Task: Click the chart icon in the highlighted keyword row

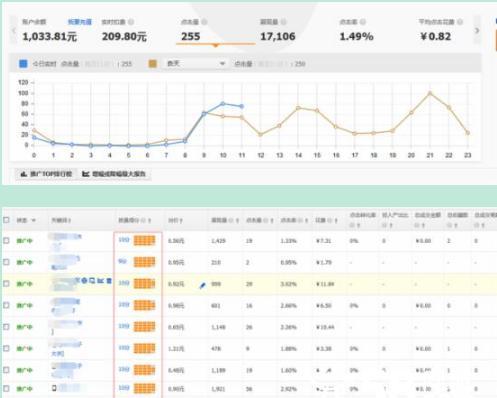Action: click(101, 281)
